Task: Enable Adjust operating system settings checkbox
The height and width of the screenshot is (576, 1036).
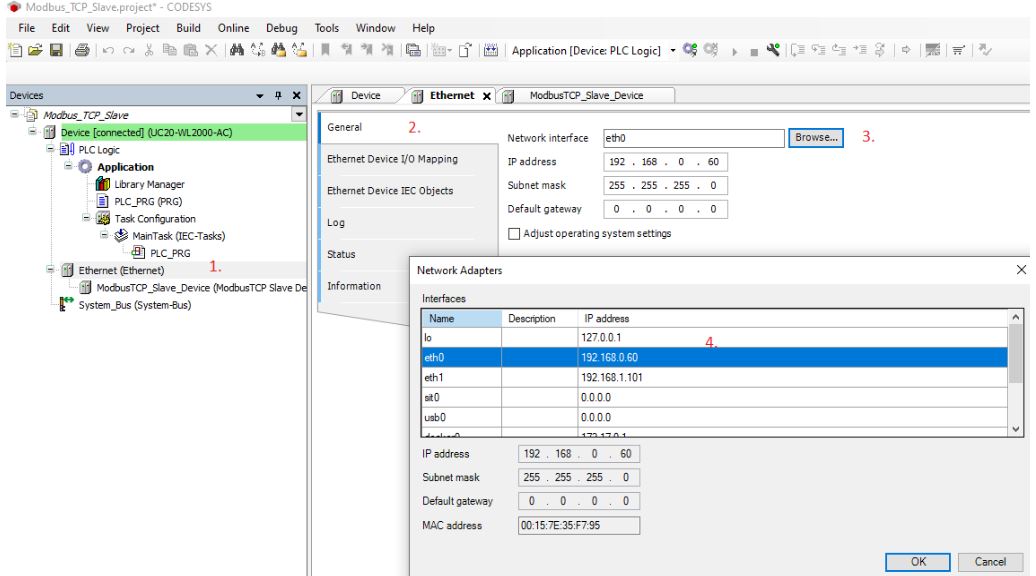Action: point(514,234)
